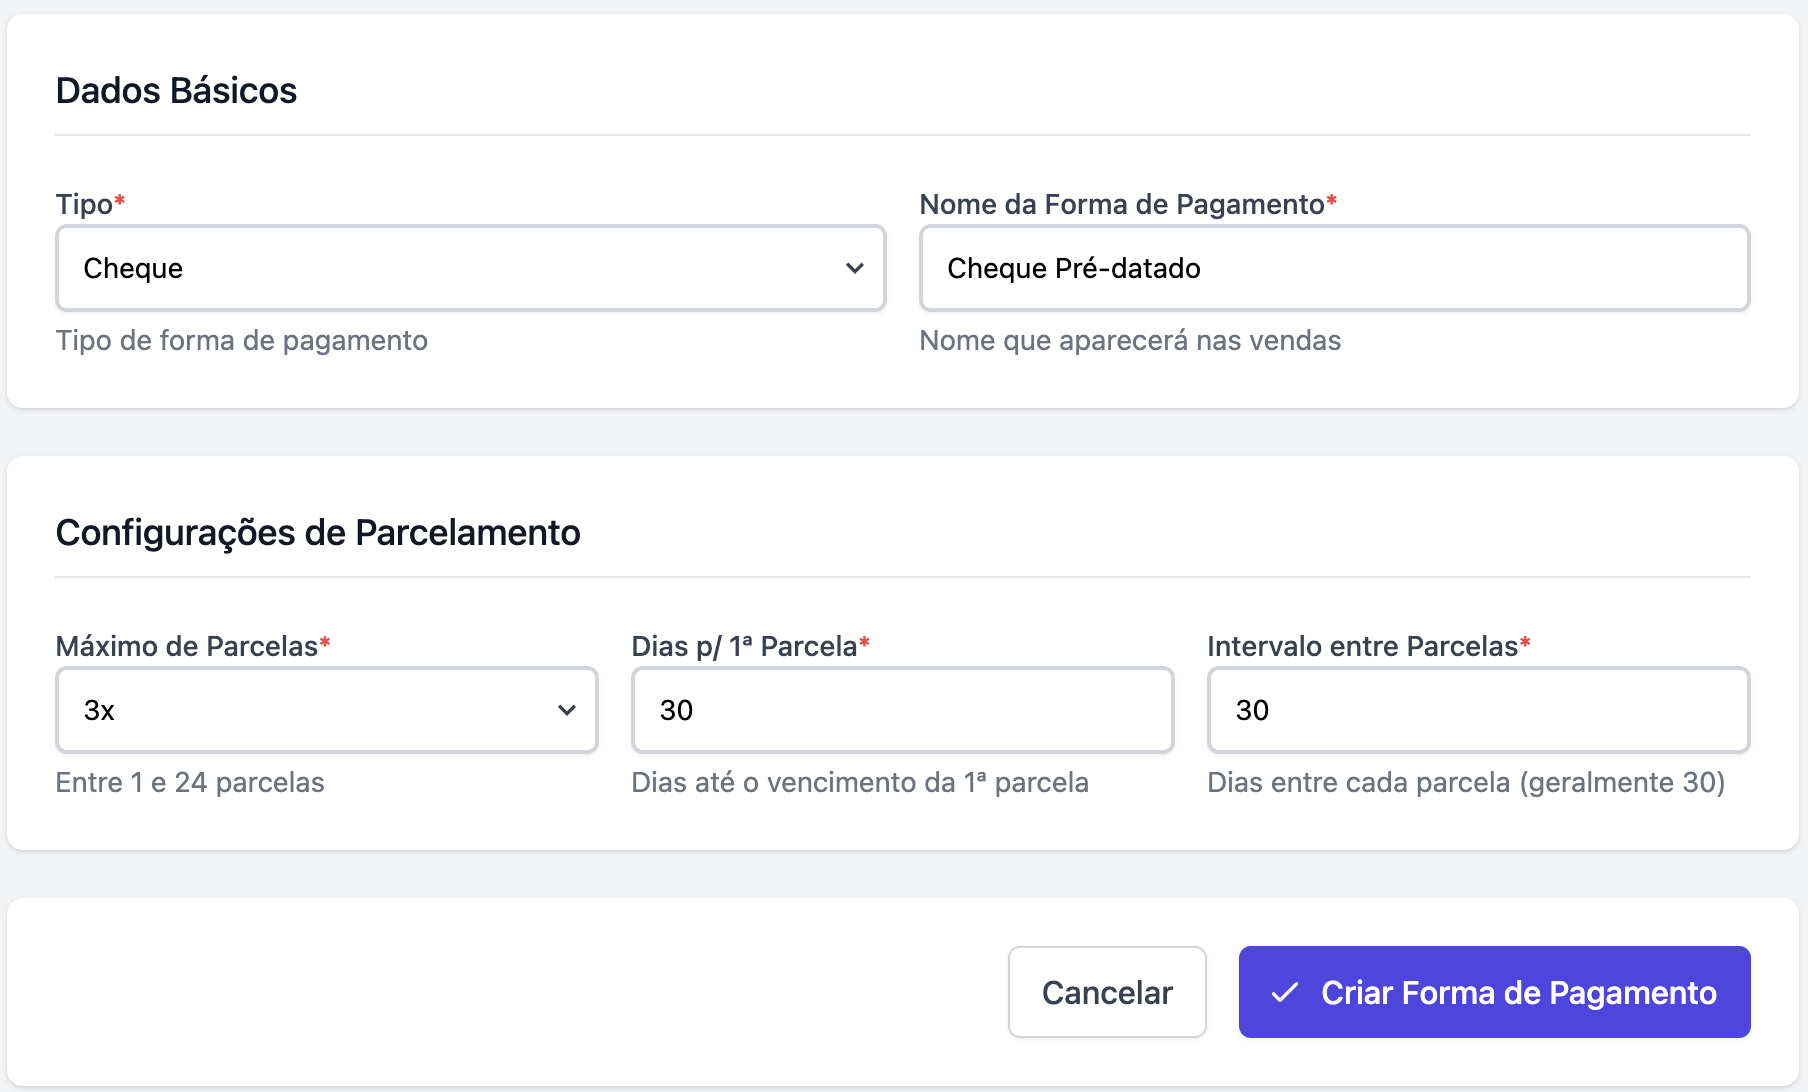
Task: Click the Tipo field label
Action: coord(84,204)
